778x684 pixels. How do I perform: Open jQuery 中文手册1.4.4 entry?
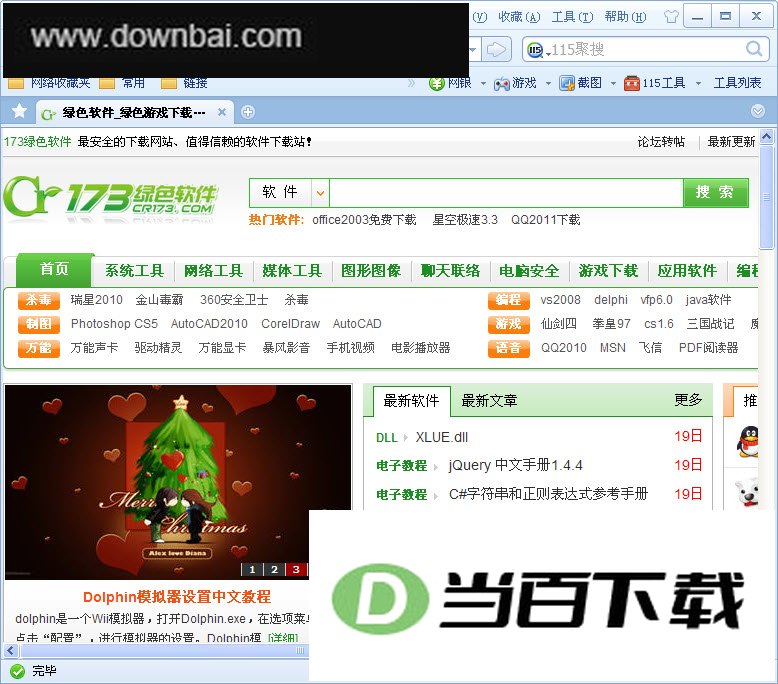point(516,465)
